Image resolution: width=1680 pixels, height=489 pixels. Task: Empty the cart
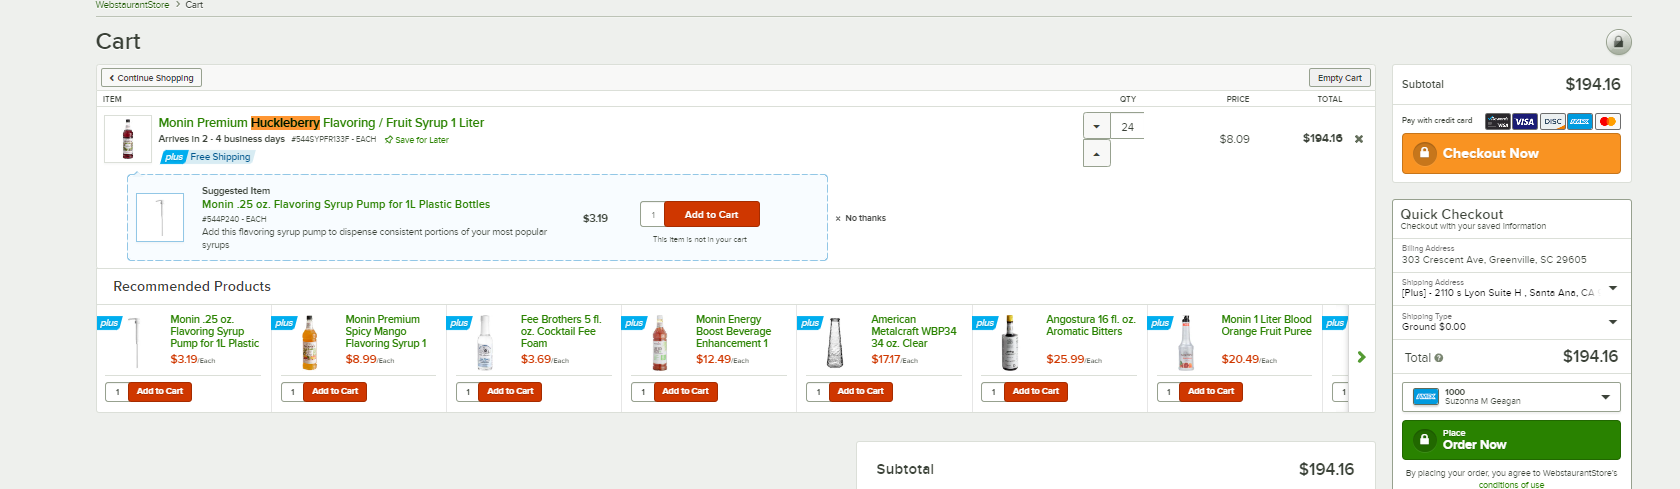(x=1339, y=78)
